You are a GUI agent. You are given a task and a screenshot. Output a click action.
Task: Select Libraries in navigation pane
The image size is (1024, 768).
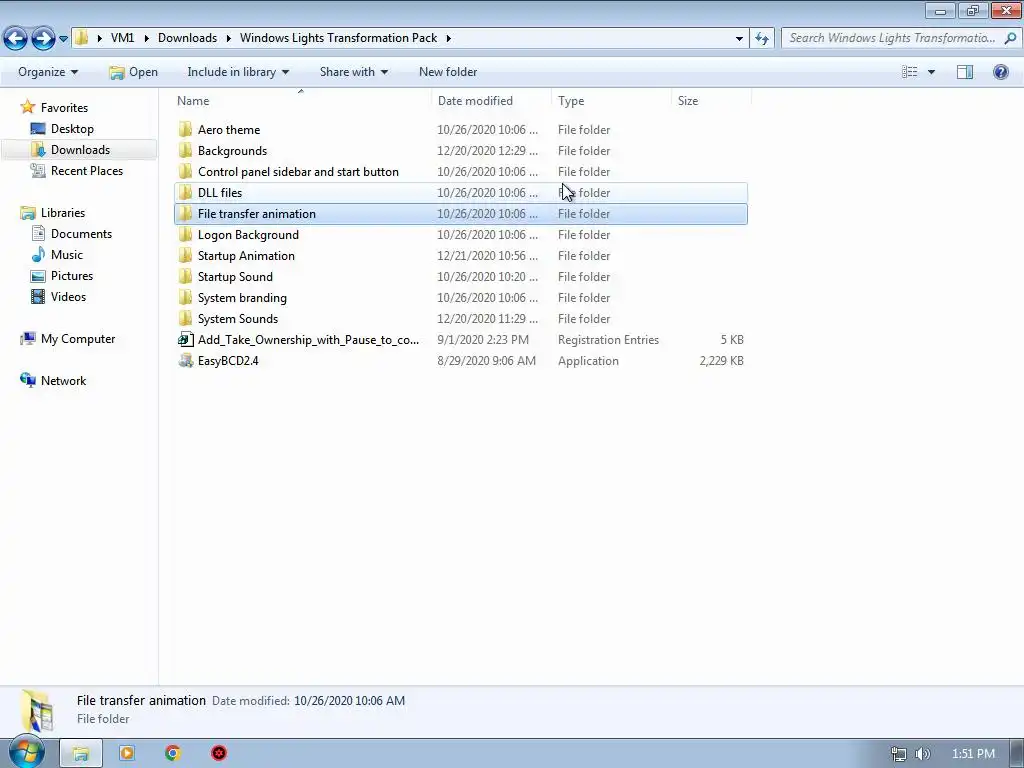point(63,213)
